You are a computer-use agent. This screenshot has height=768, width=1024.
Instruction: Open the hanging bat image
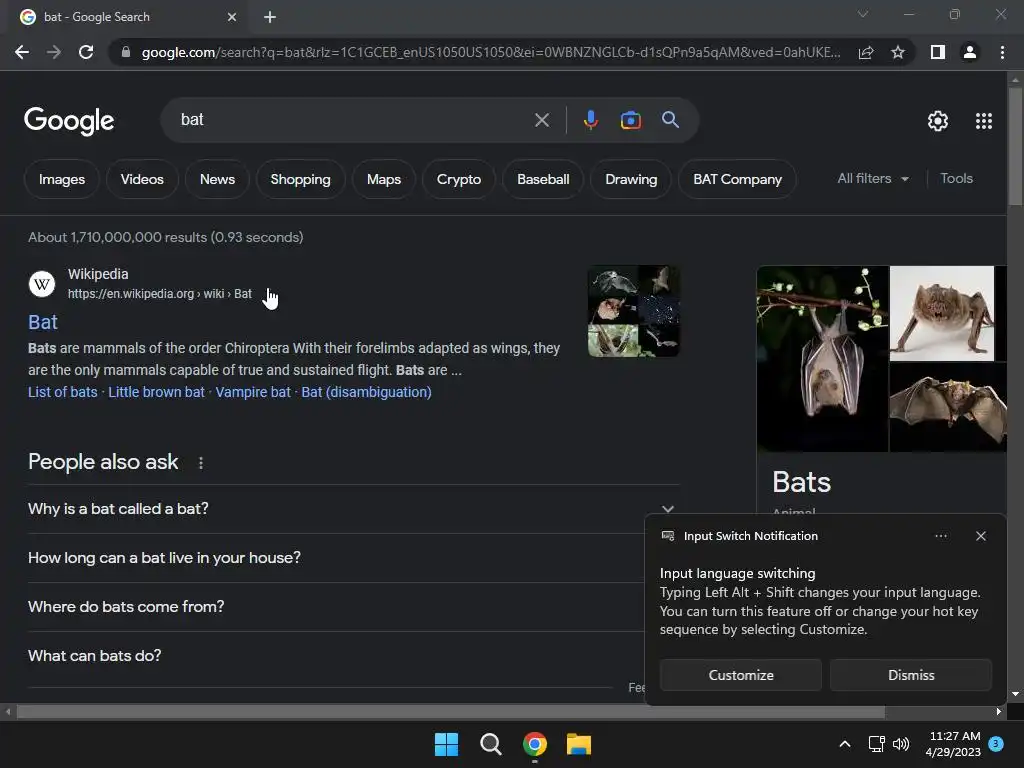click(822, 359)
